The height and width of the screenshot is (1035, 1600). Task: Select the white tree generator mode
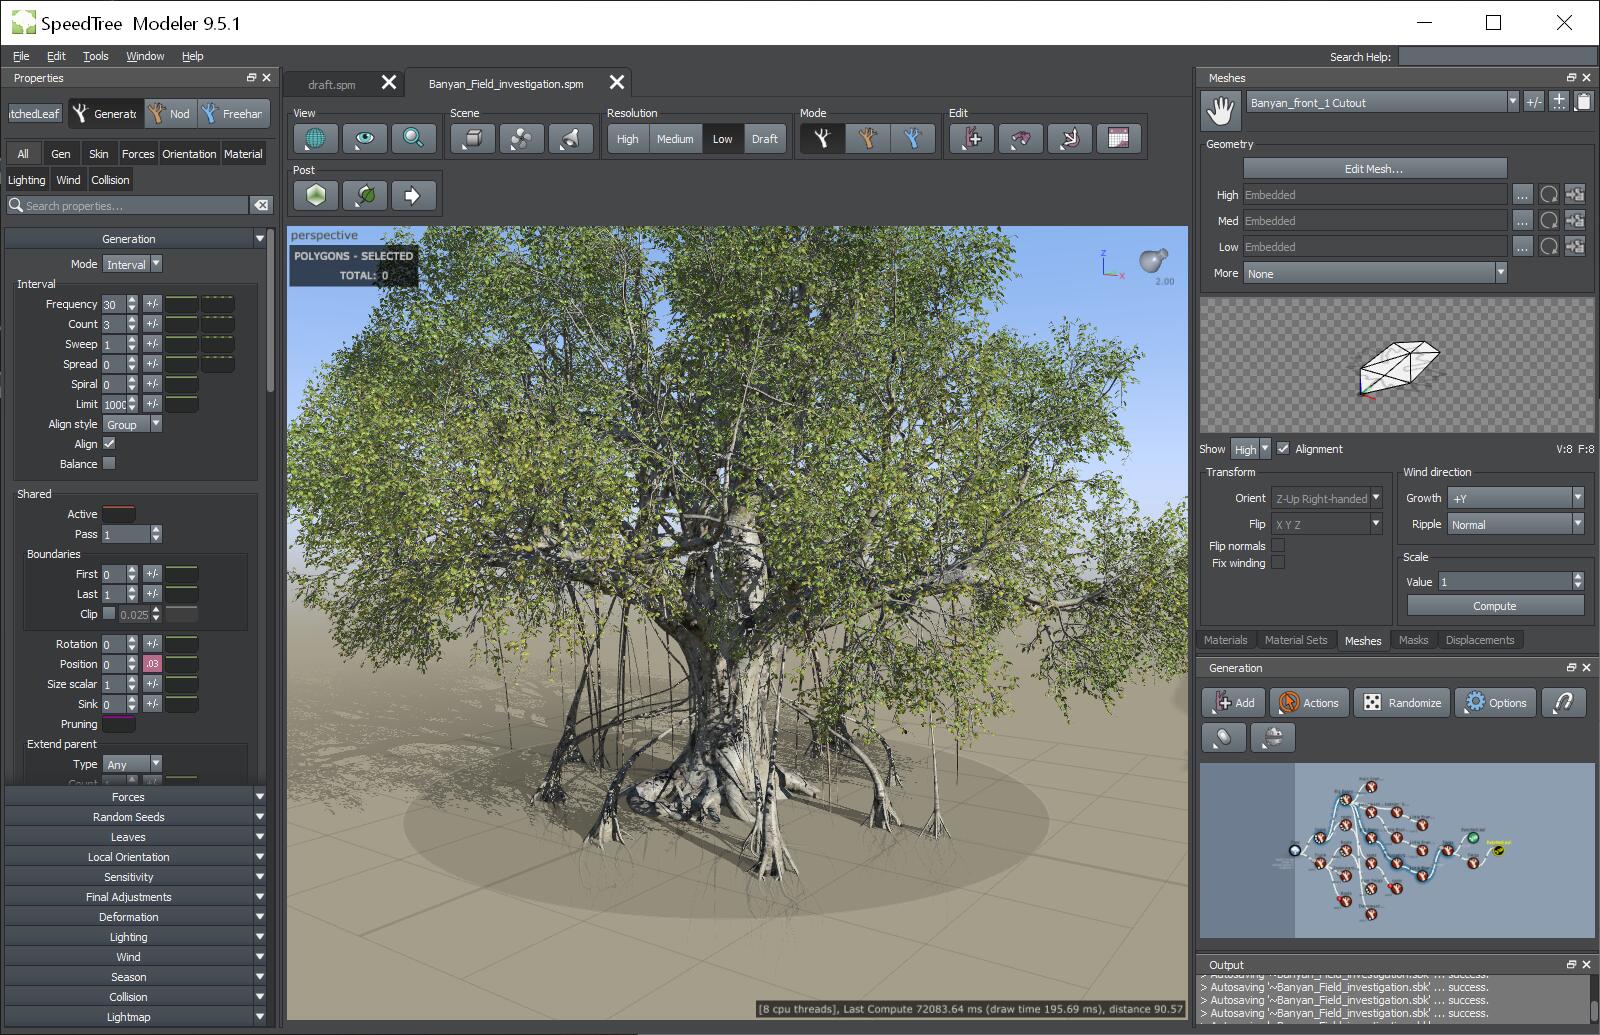[x=822, y=139]
